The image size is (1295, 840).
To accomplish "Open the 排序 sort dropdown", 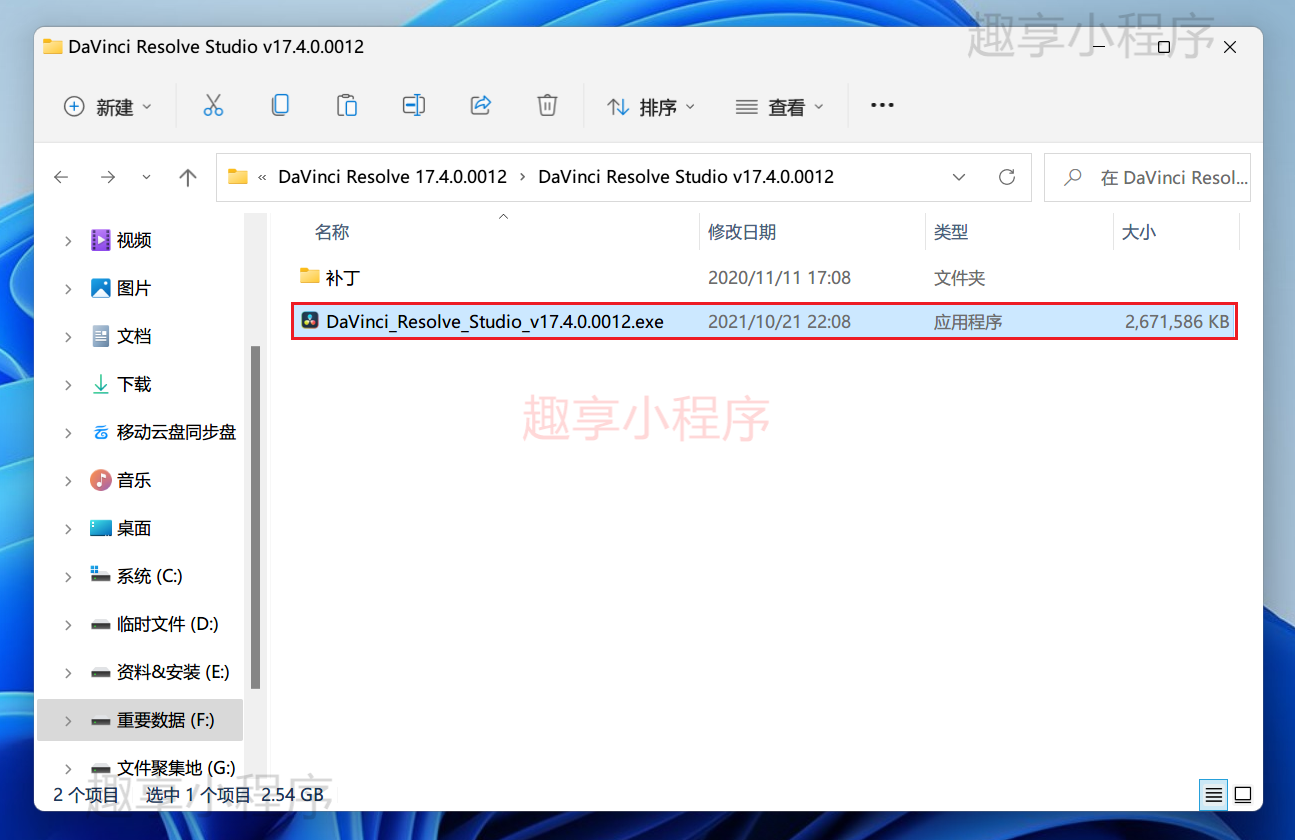I will coord(651,106).
